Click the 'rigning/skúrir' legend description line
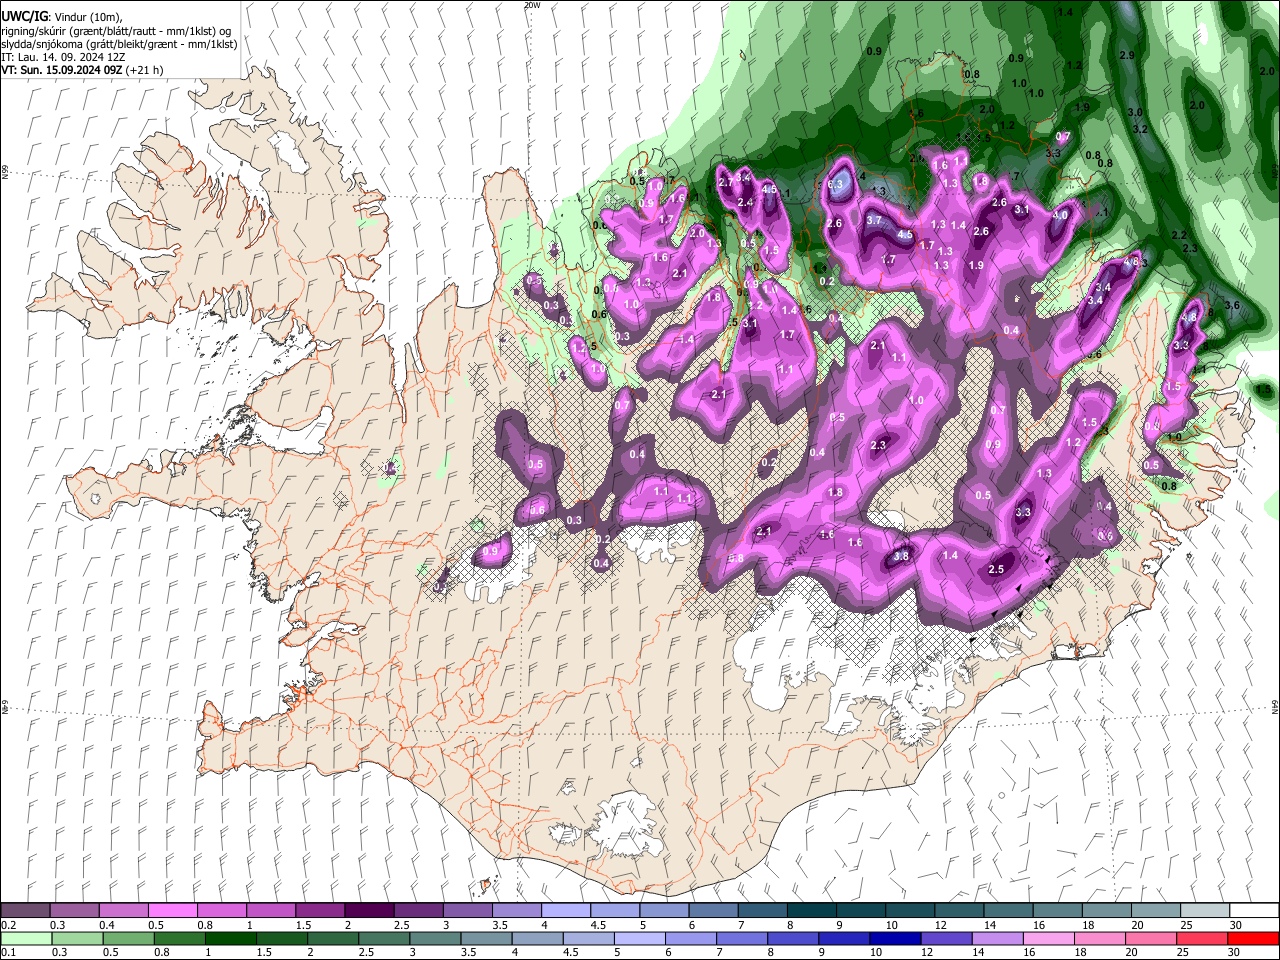The width and height of the screenshot is (1280, 960). tap(116, 31)
